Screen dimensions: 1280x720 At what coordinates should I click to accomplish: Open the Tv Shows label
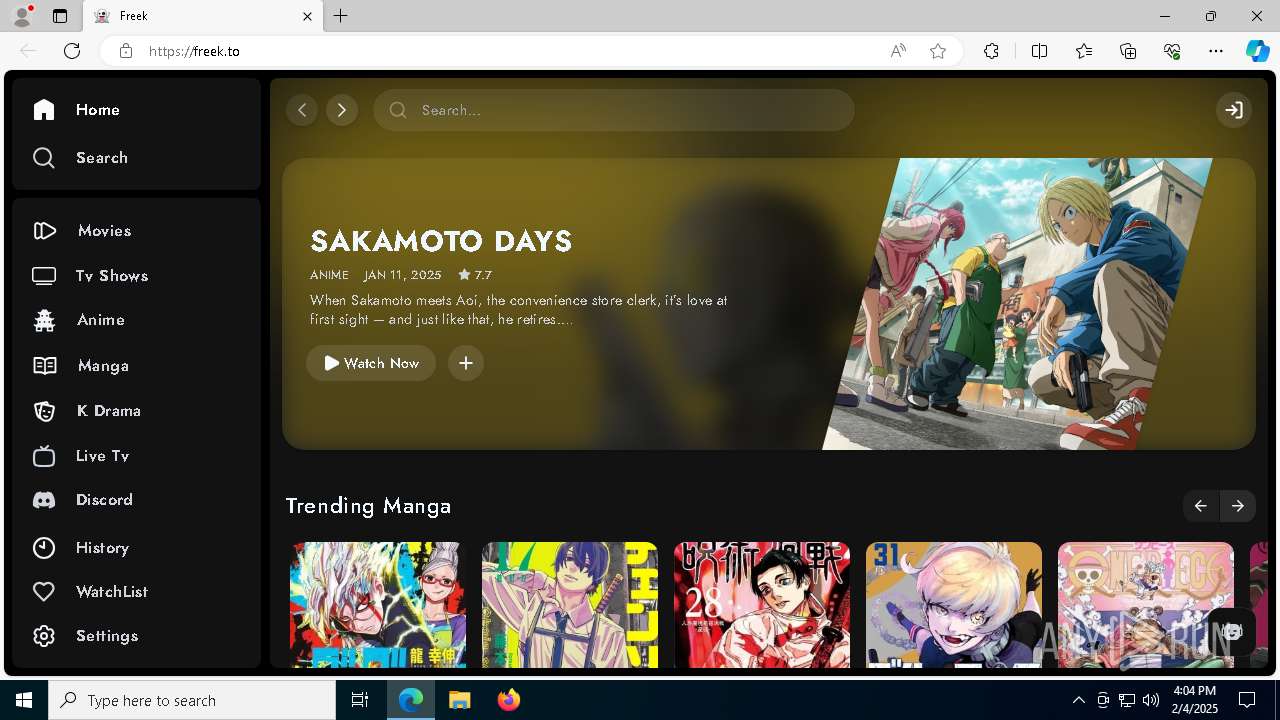coord(112,276)
